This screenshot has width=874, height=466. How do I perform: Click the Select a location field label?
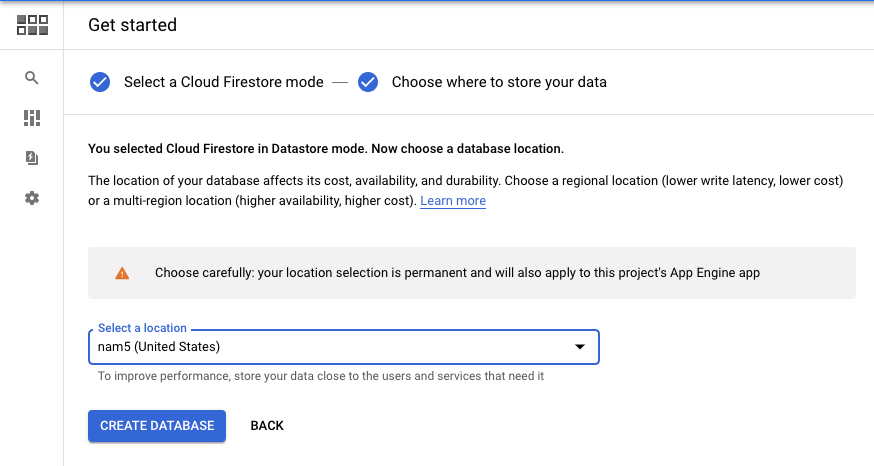[x=142, y=328]
